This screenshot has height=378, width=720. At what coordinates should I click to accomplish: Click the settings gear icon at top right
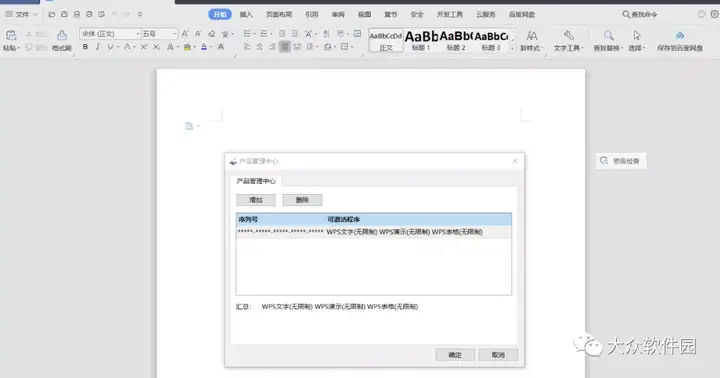714,14
